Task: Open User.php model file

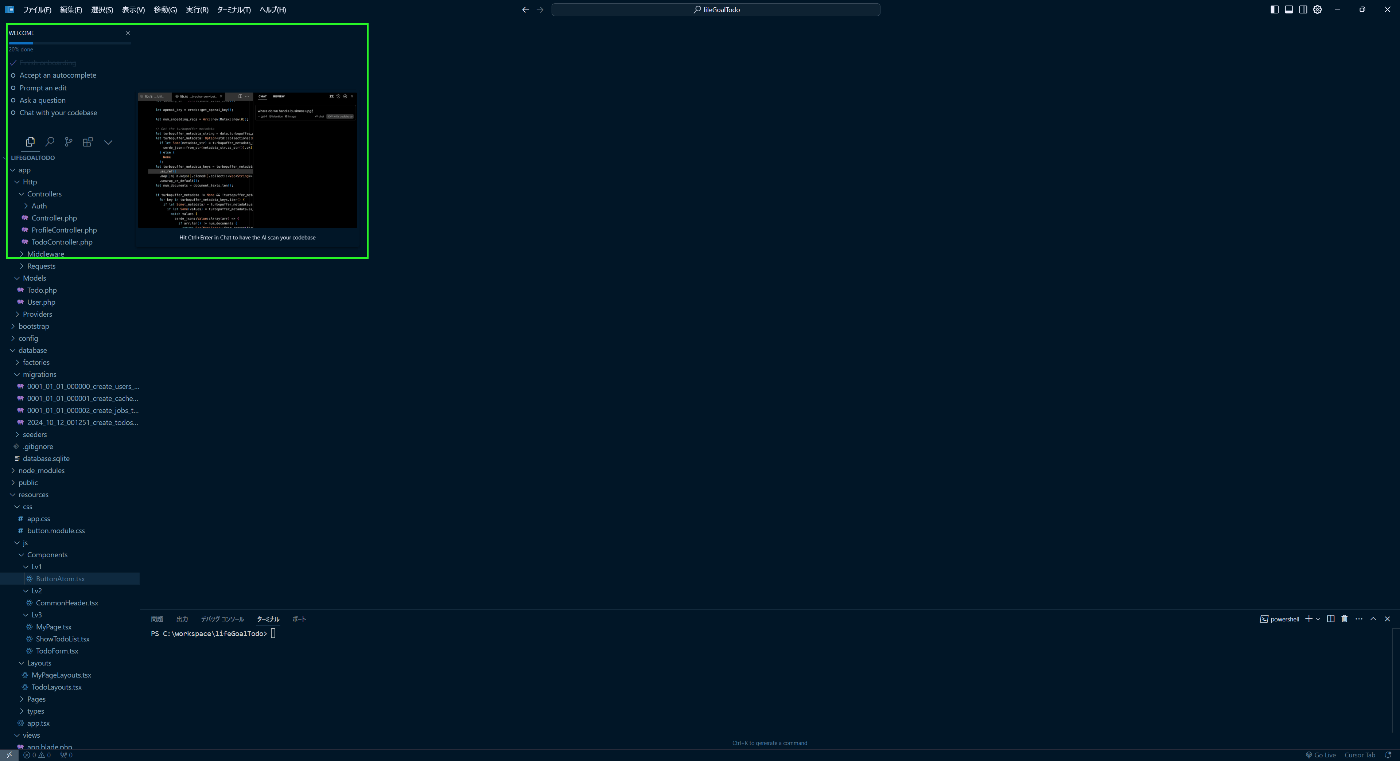Action: coord(41,302)
